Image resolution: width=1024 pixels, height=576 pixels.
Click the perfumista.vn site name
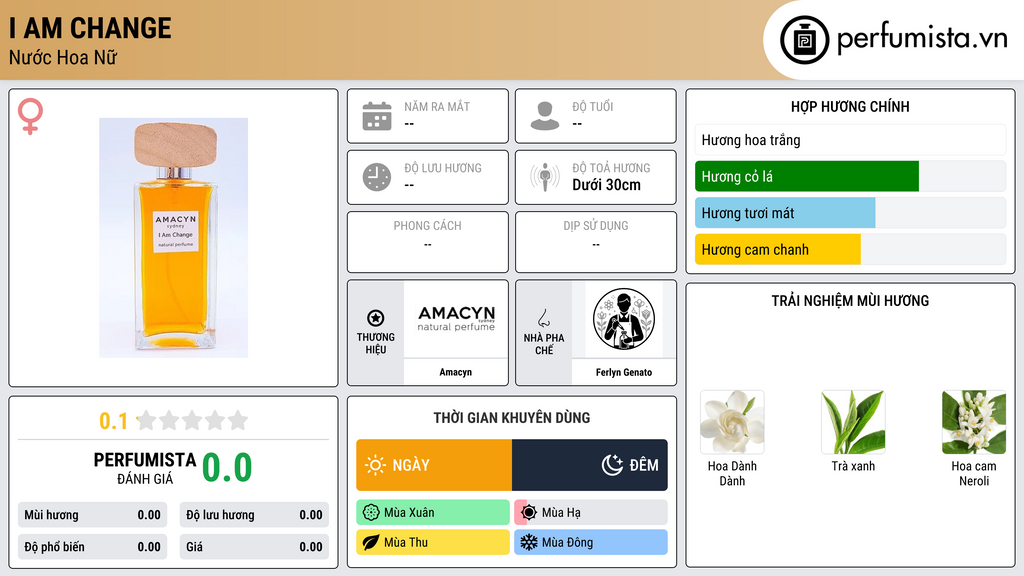pyautogui.click(x=922, y=38)
